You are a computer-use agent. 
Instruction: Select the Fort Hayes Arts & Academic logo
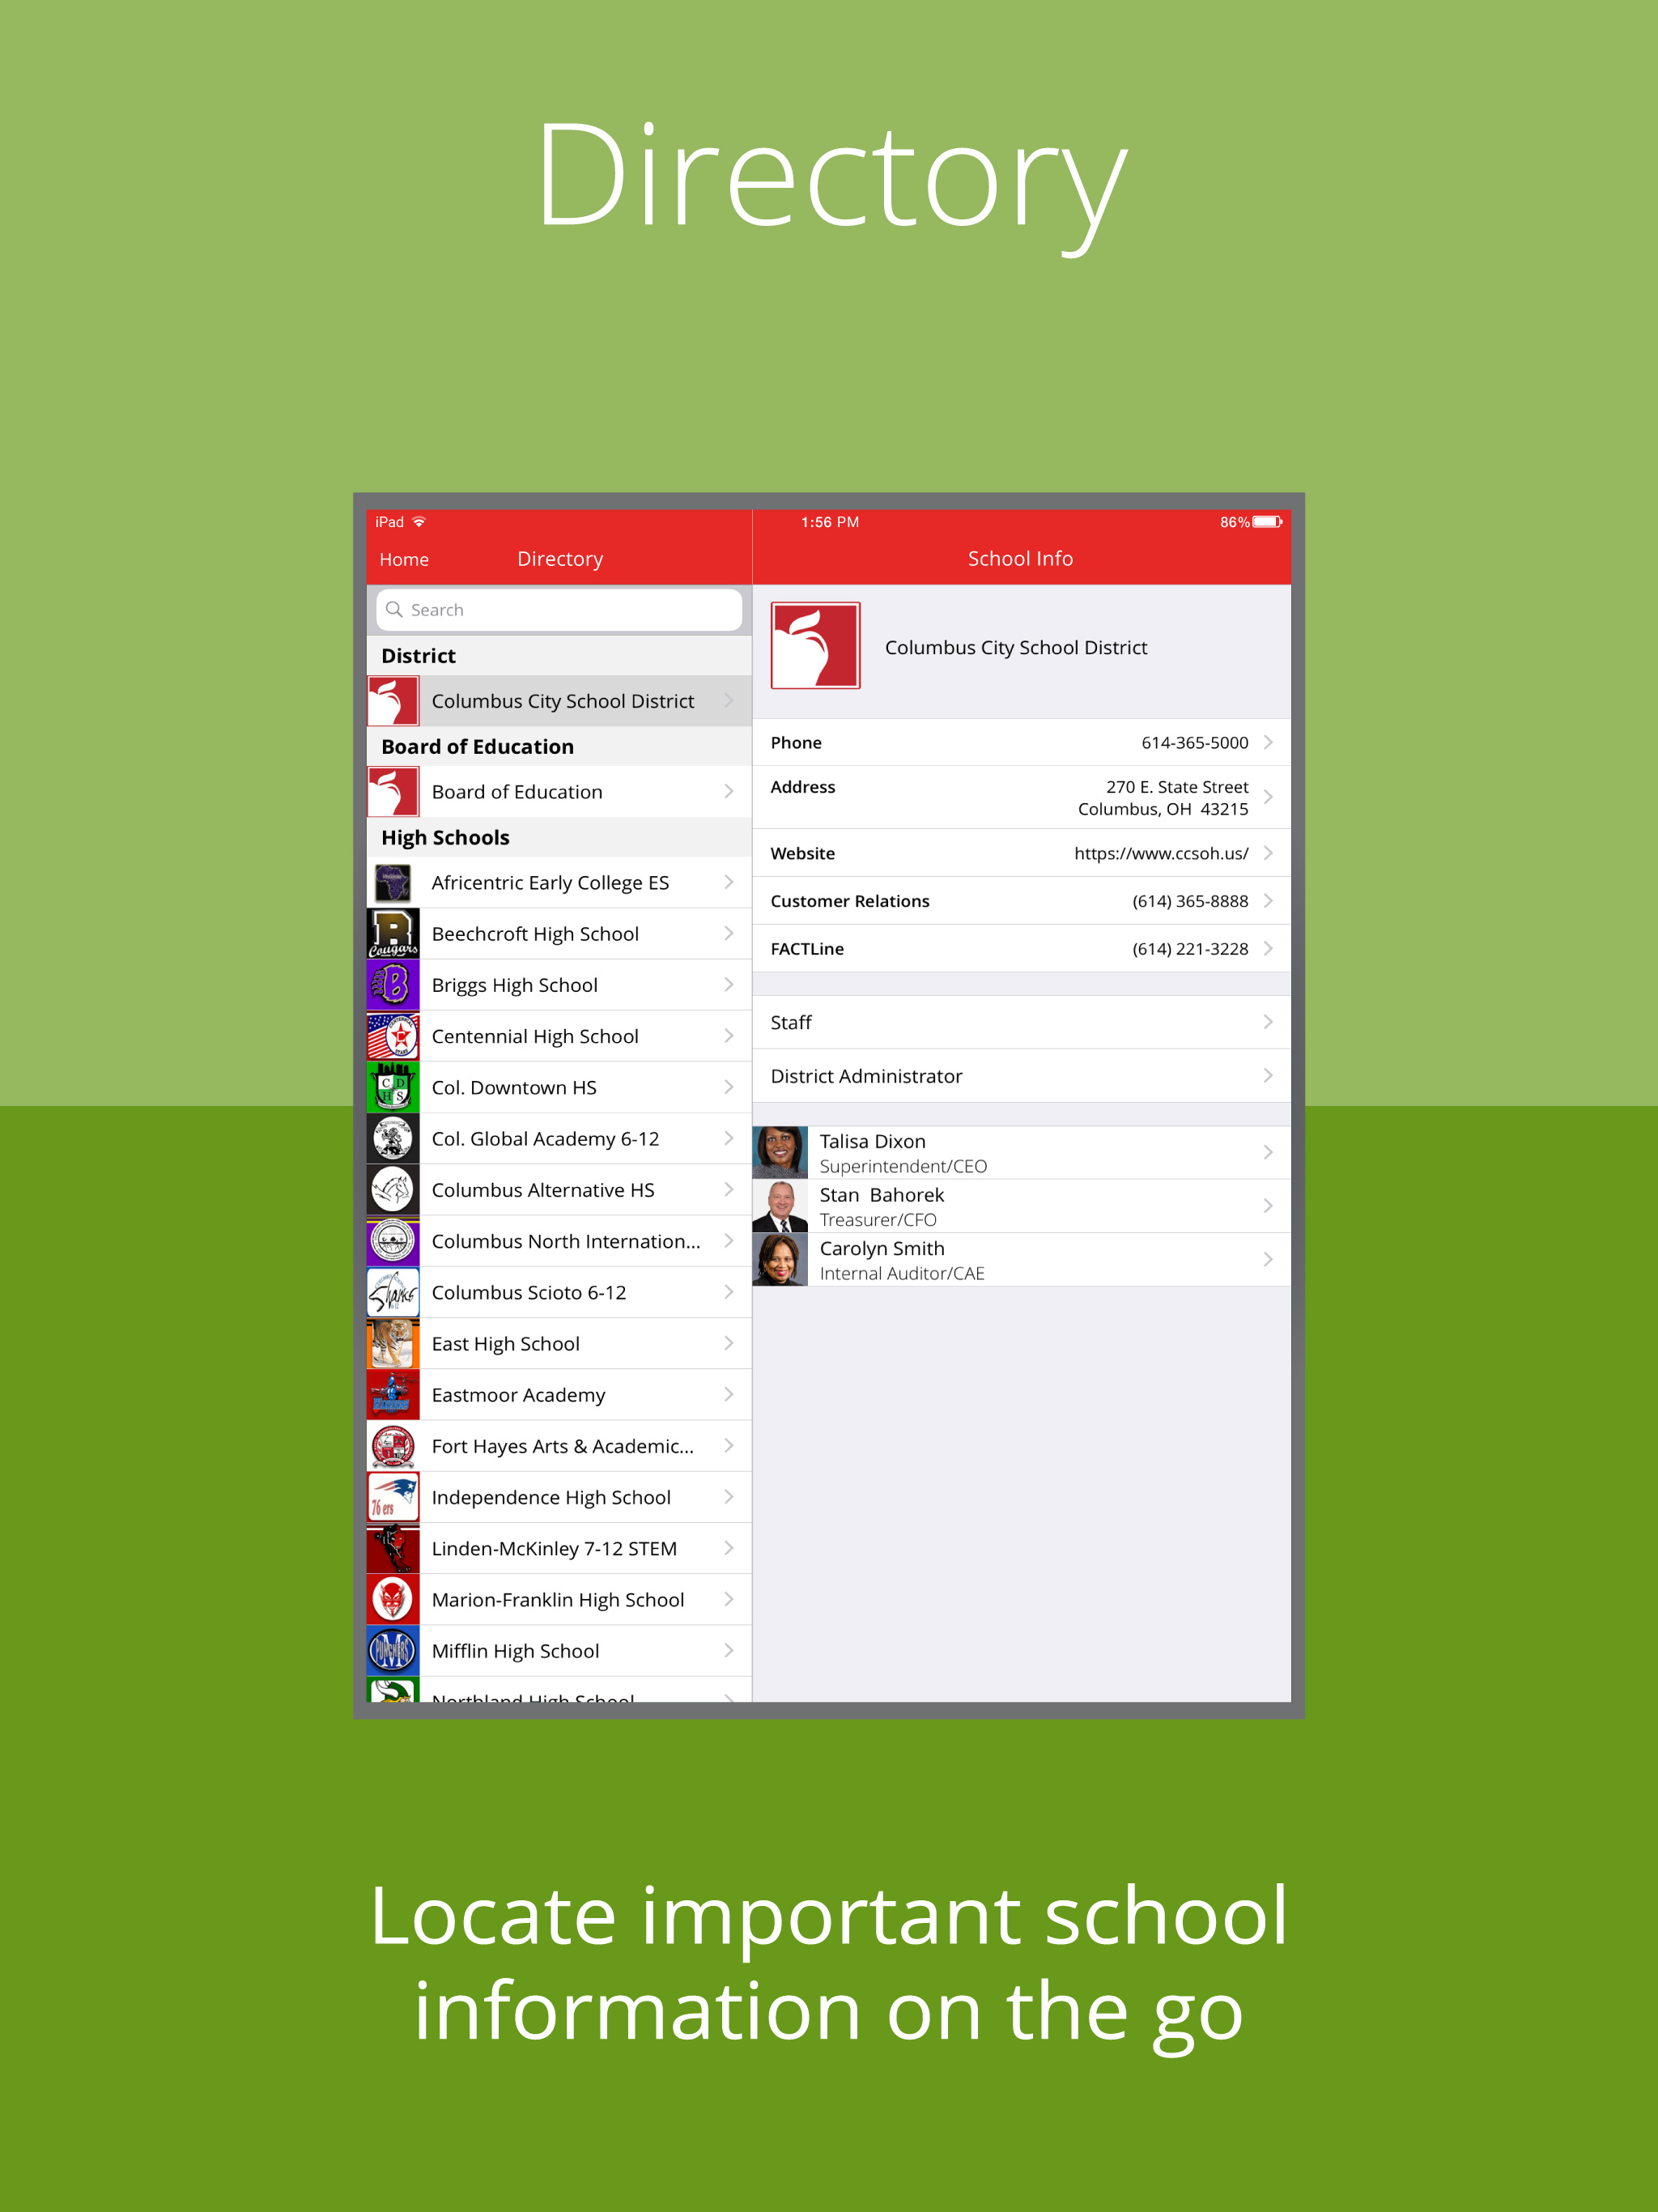[393, 1446]
